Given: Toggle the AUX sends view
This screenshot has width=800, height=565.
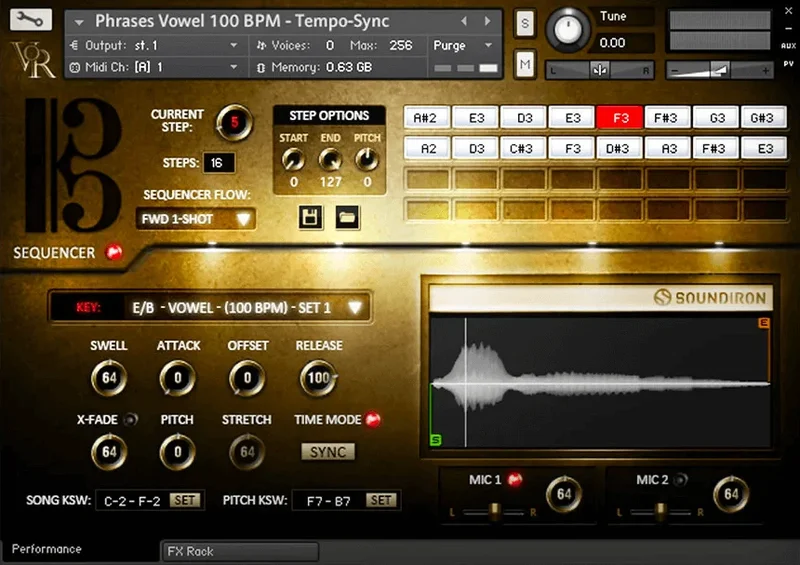Looking at the screenshot, I should [788, 46].
